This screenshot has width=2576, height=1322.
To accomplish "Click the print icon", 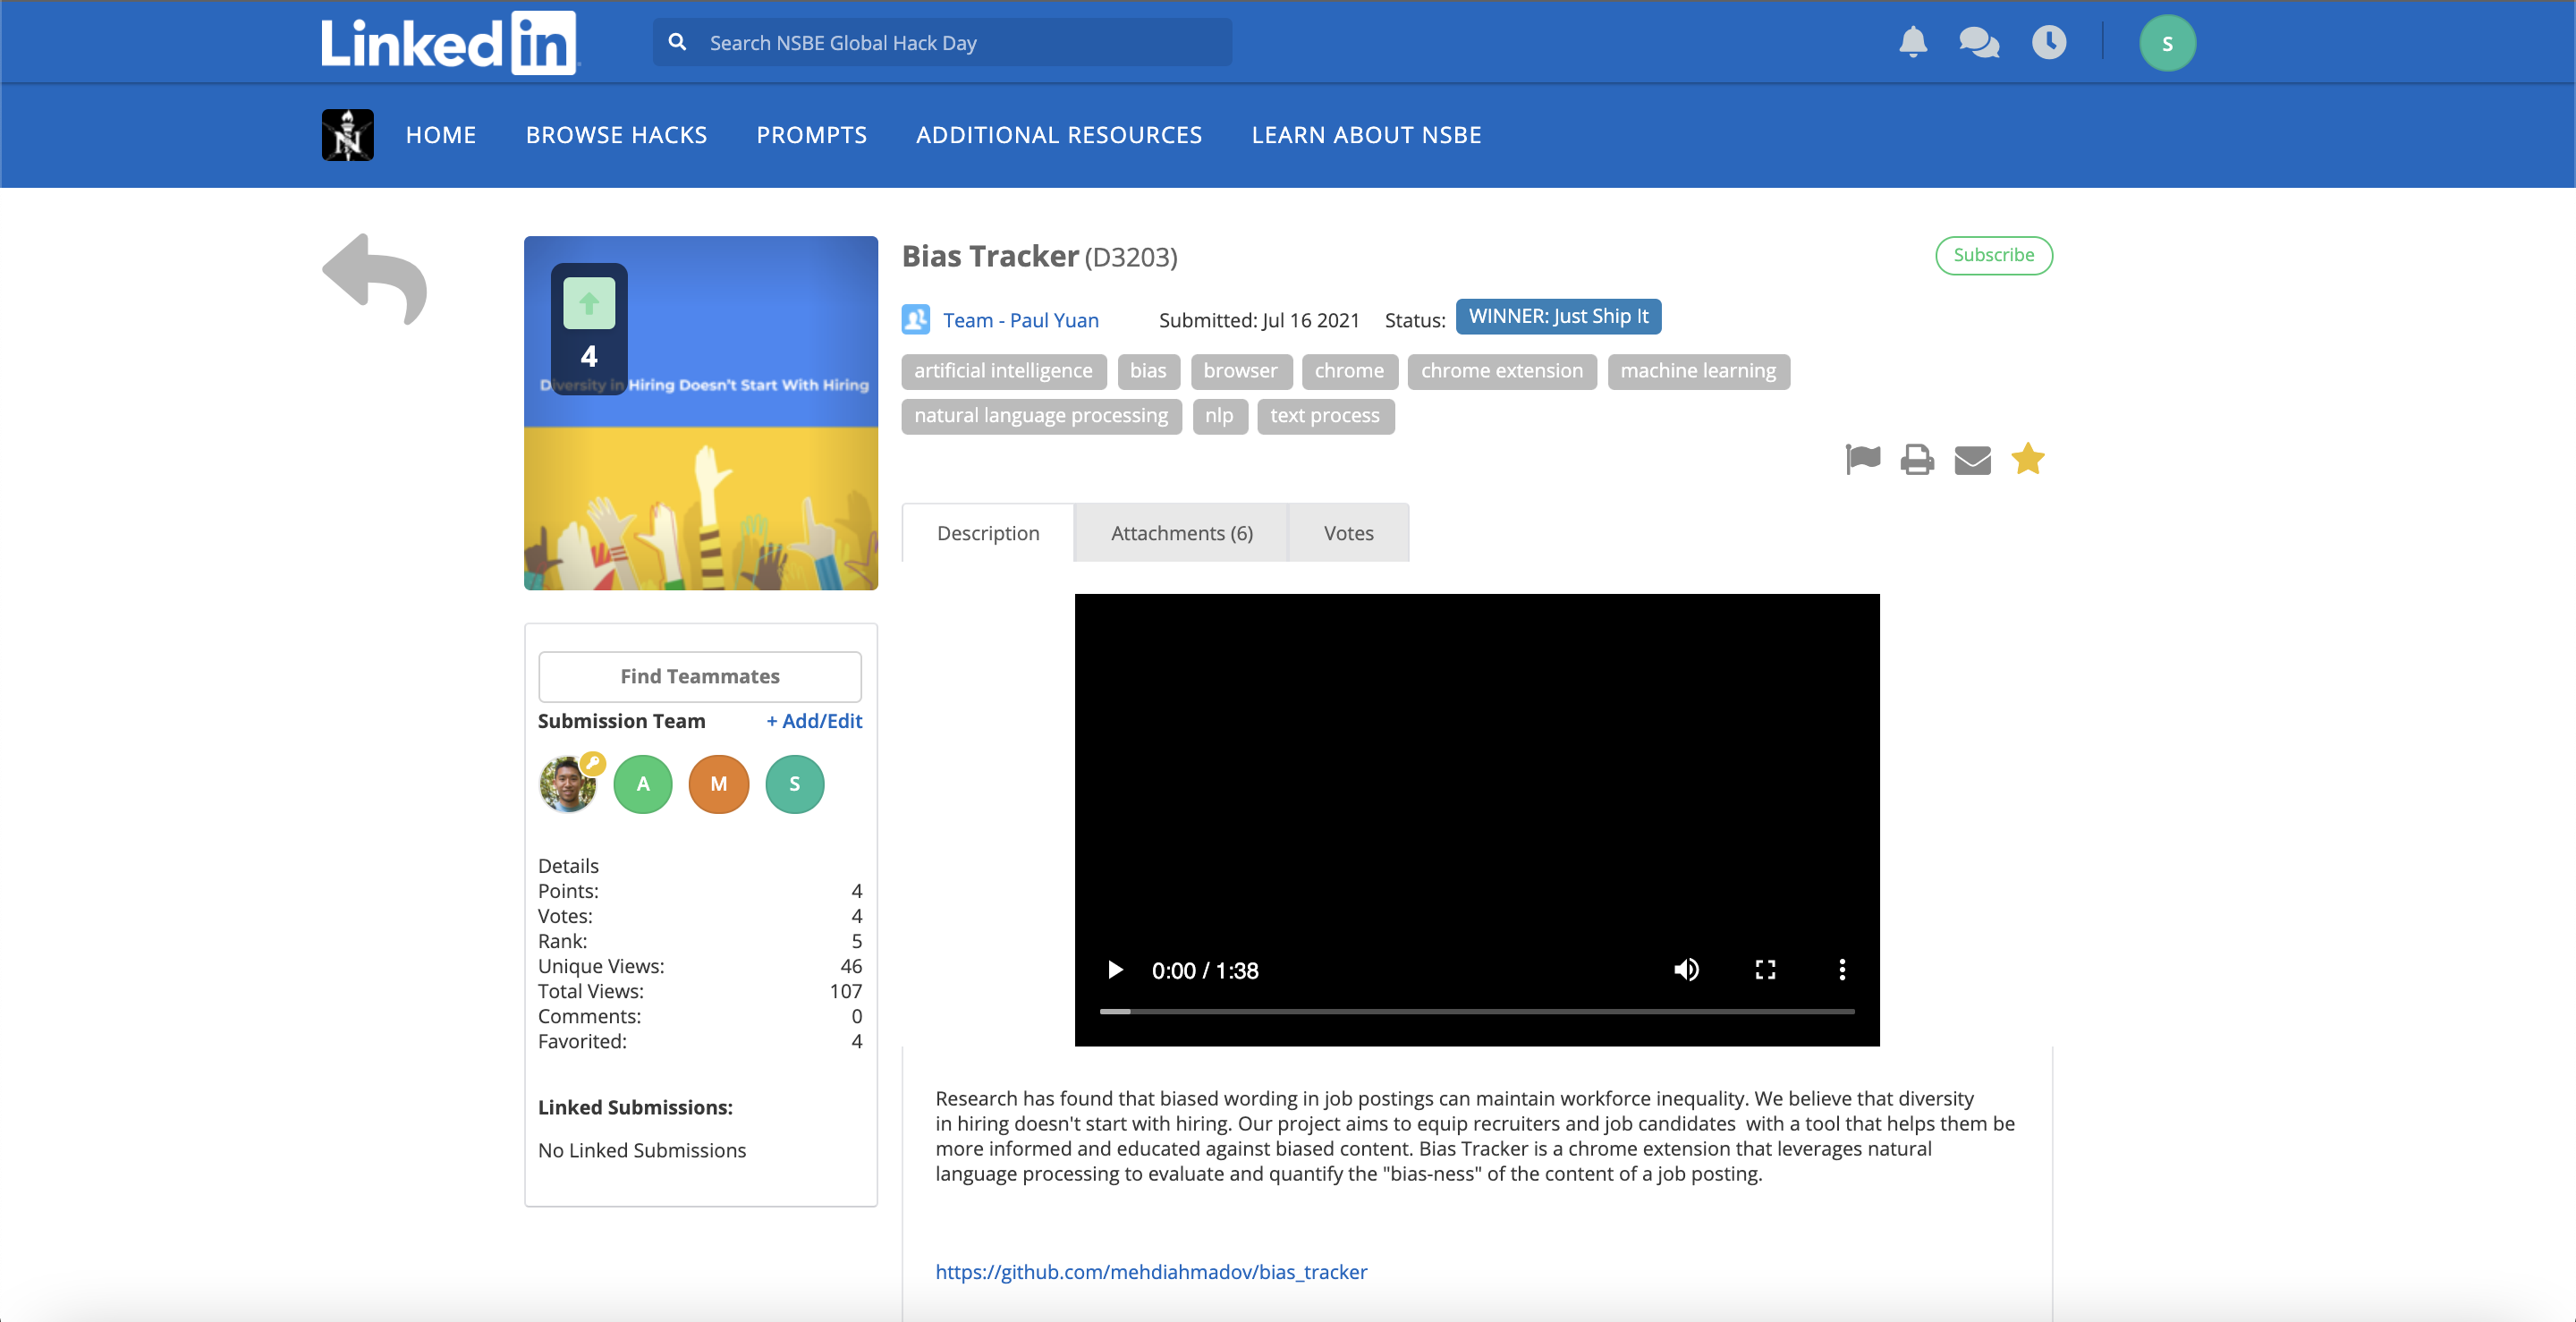I will click(1917, 459).
